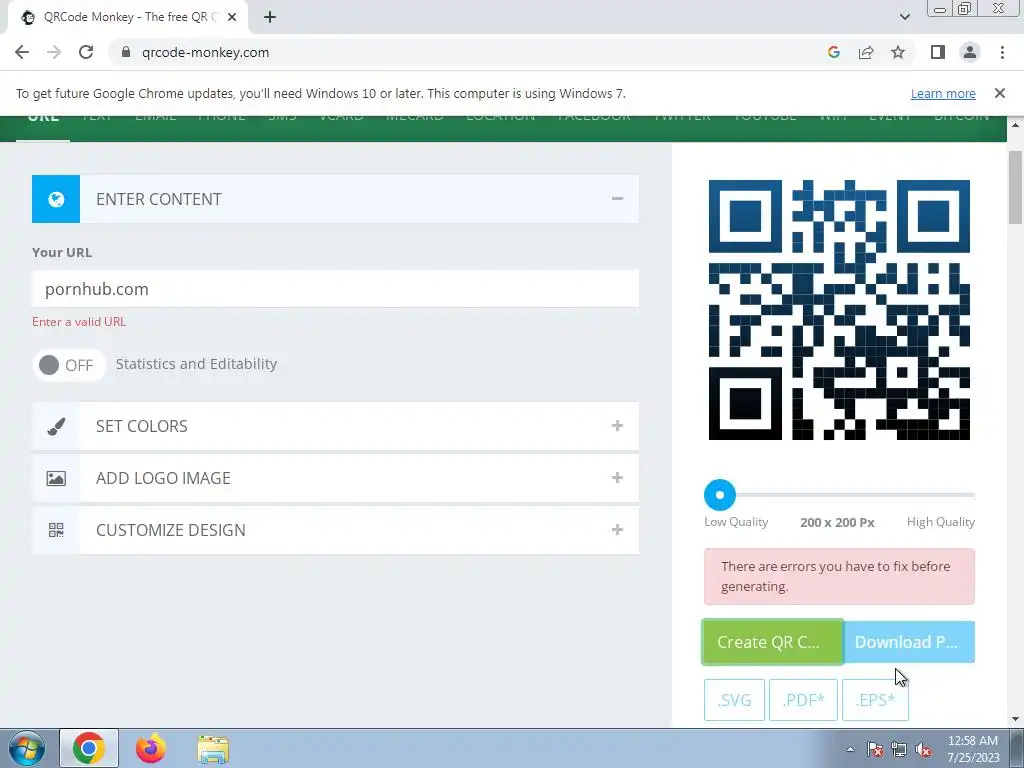Click the 'Low Quality' label
Image resolution: width=1024 pixels, height=768 pixels.
(736, 522)
